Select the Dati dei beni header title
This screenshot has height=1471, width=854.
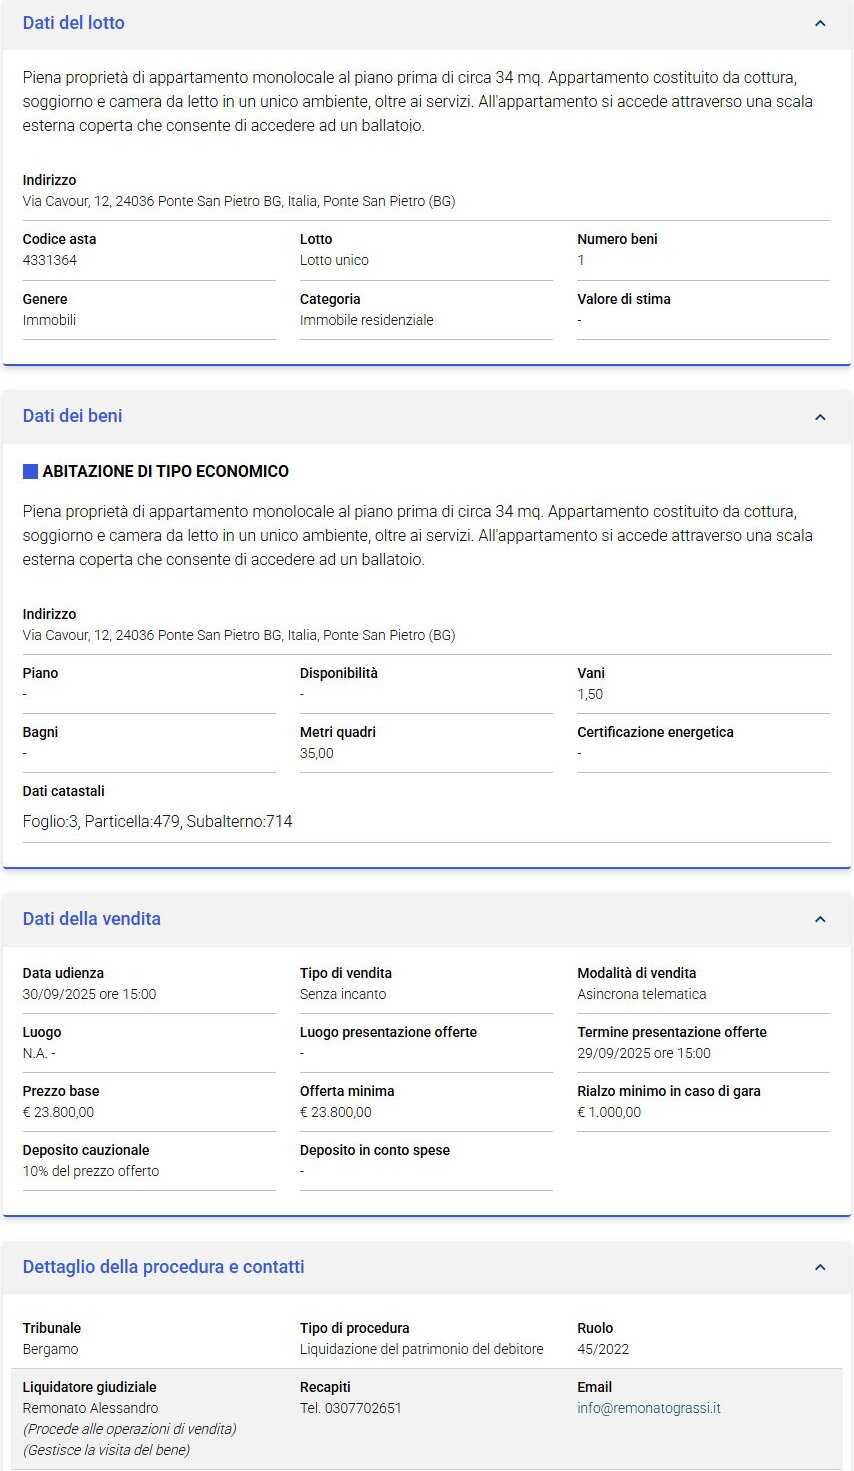73,416
